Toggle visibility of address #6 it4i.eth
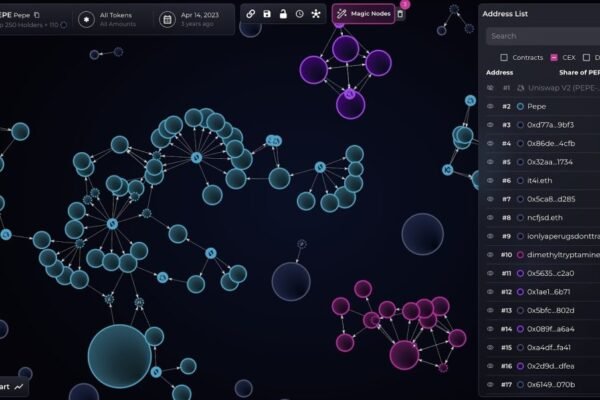This screenshot has width=600, height=400. 490,180
